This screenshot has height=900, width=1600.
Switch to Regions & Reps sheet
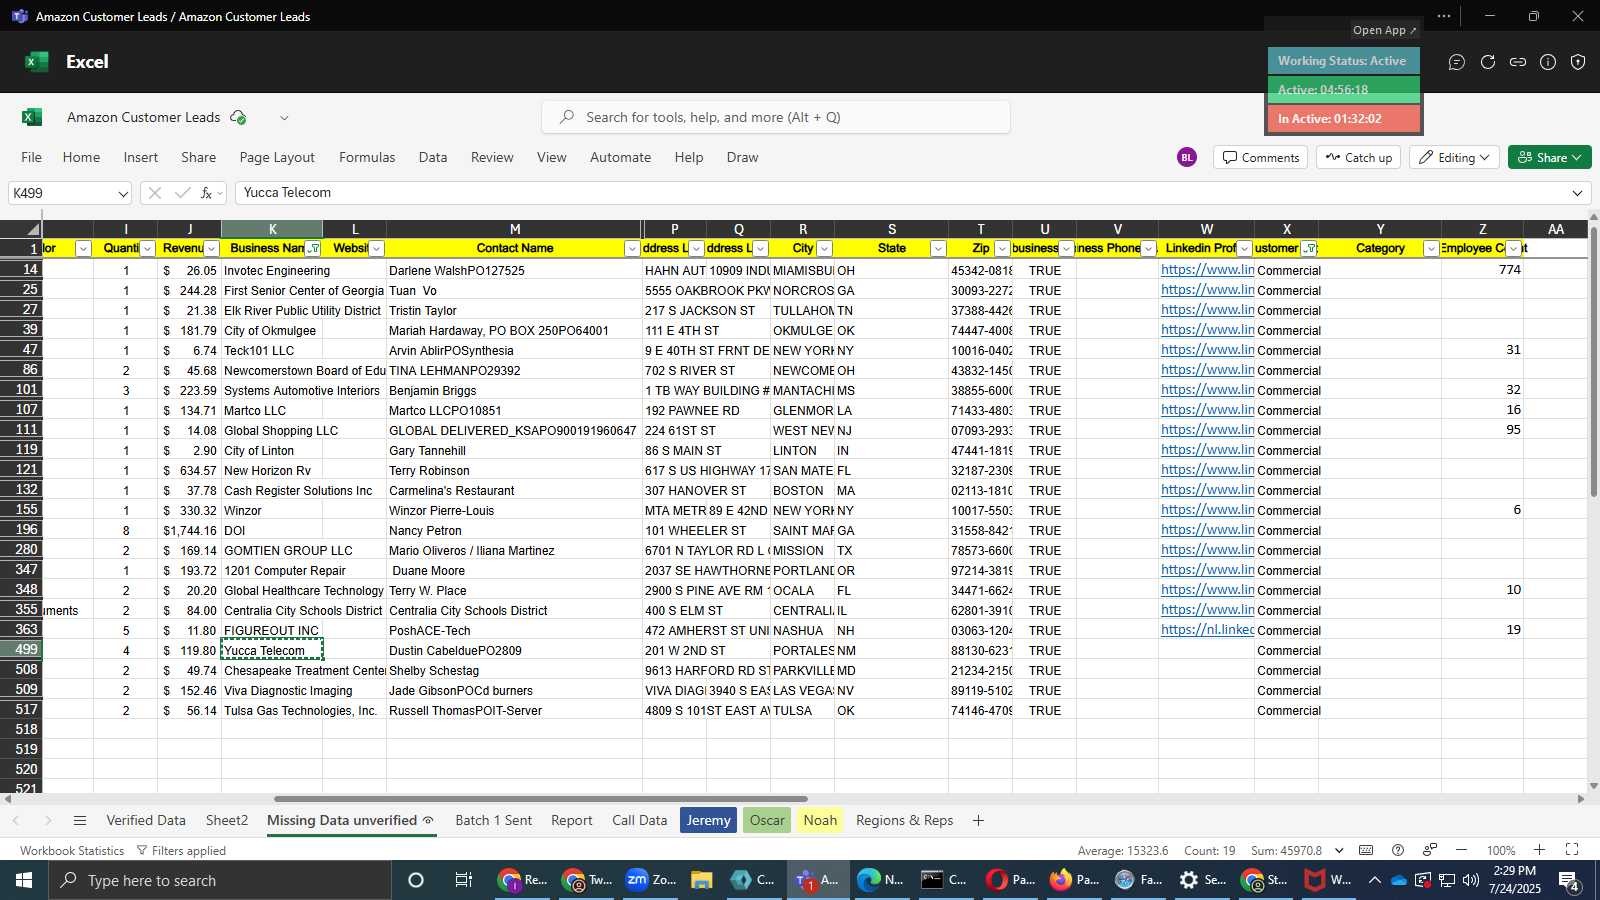coord(905,821)
